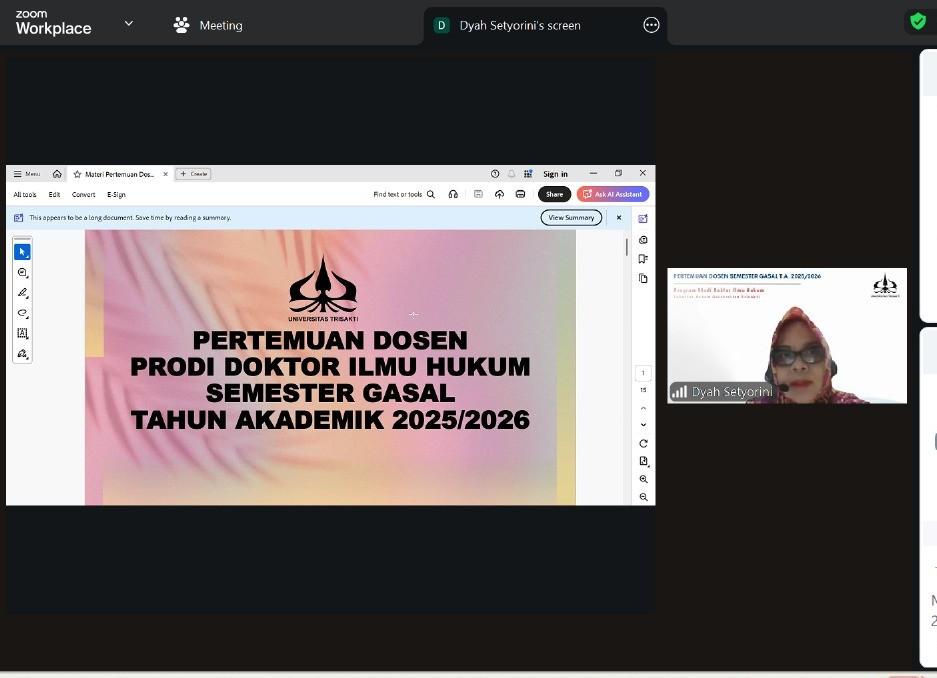
Task: Expand the Zoom Workplace dropdown chevron
Action: (x=128, y=24)
